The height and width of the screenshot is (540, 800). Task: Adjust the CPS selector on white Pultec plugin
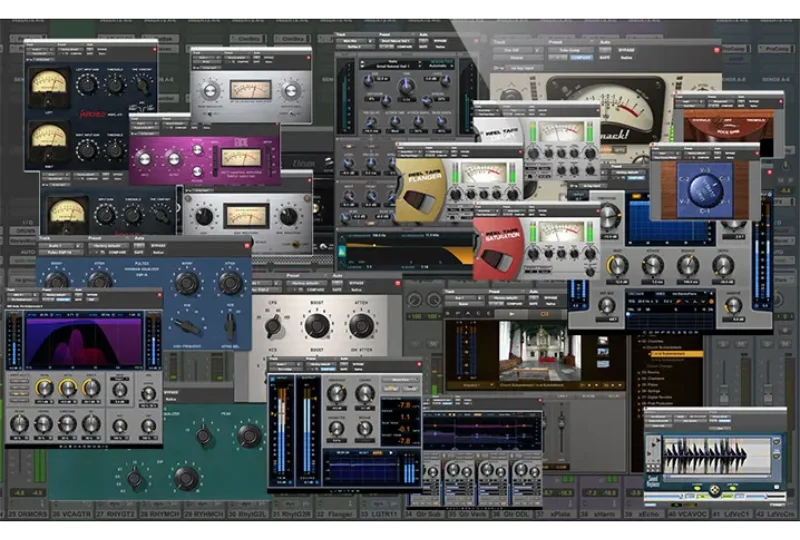273,325
